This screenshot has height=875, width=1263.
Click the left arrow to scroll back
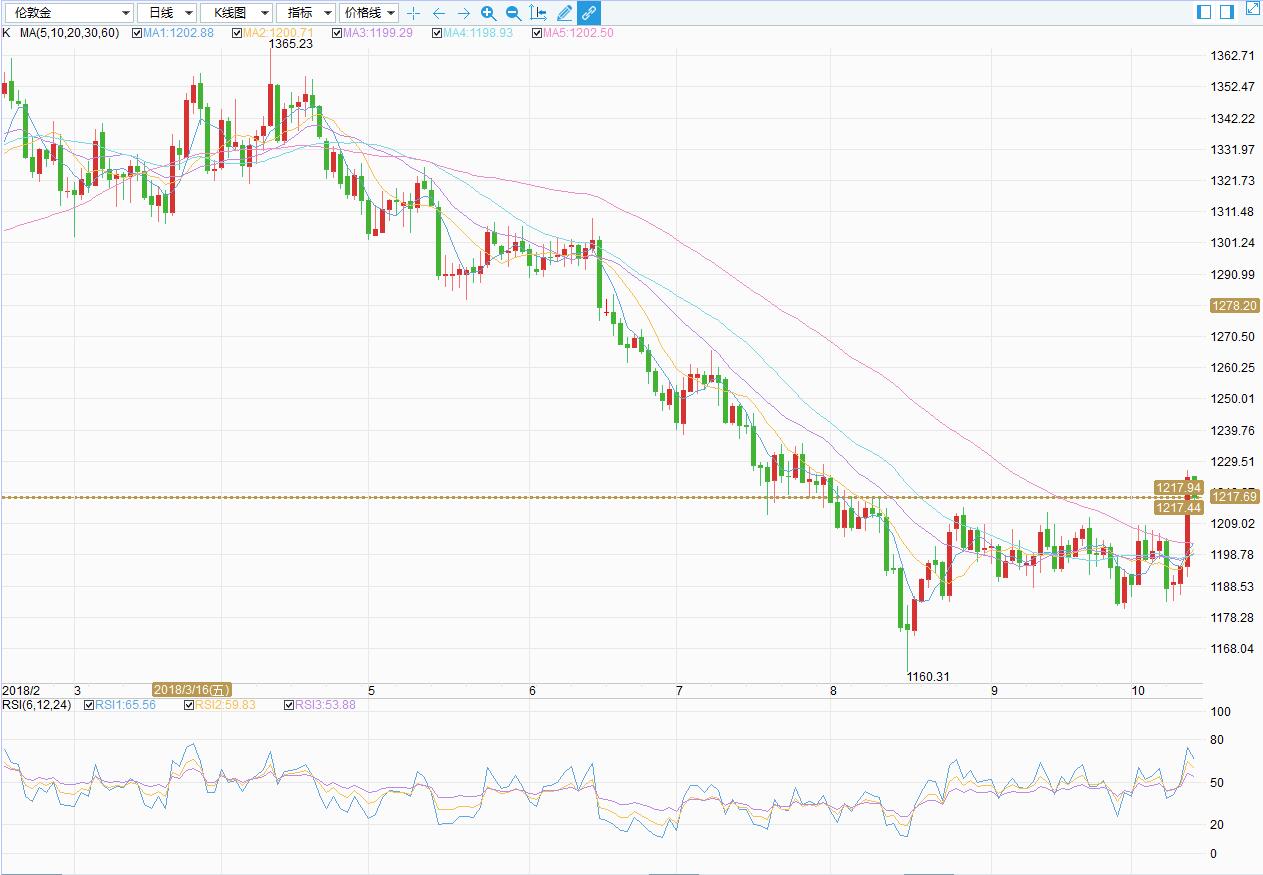click(439, 13)
